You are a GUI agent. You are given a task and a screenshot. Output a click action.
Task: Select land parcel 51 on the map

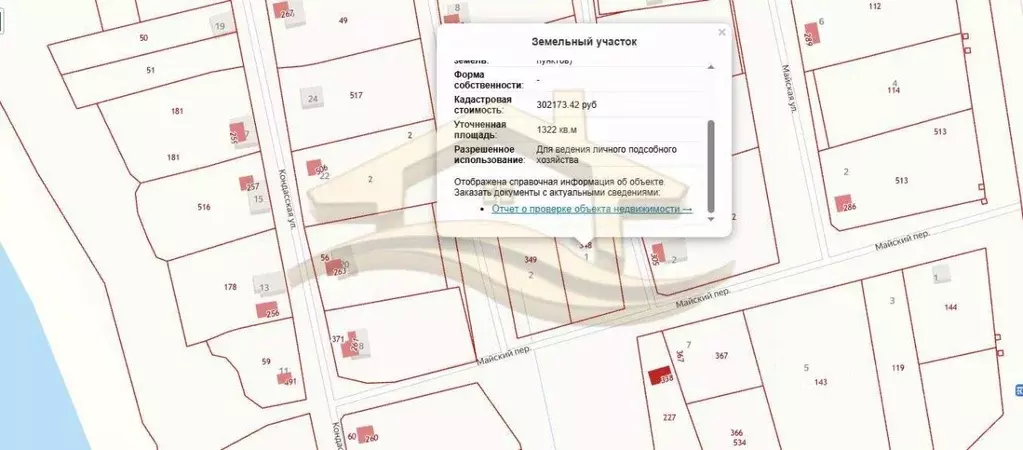pyautogui.click(x=151, y=70)
